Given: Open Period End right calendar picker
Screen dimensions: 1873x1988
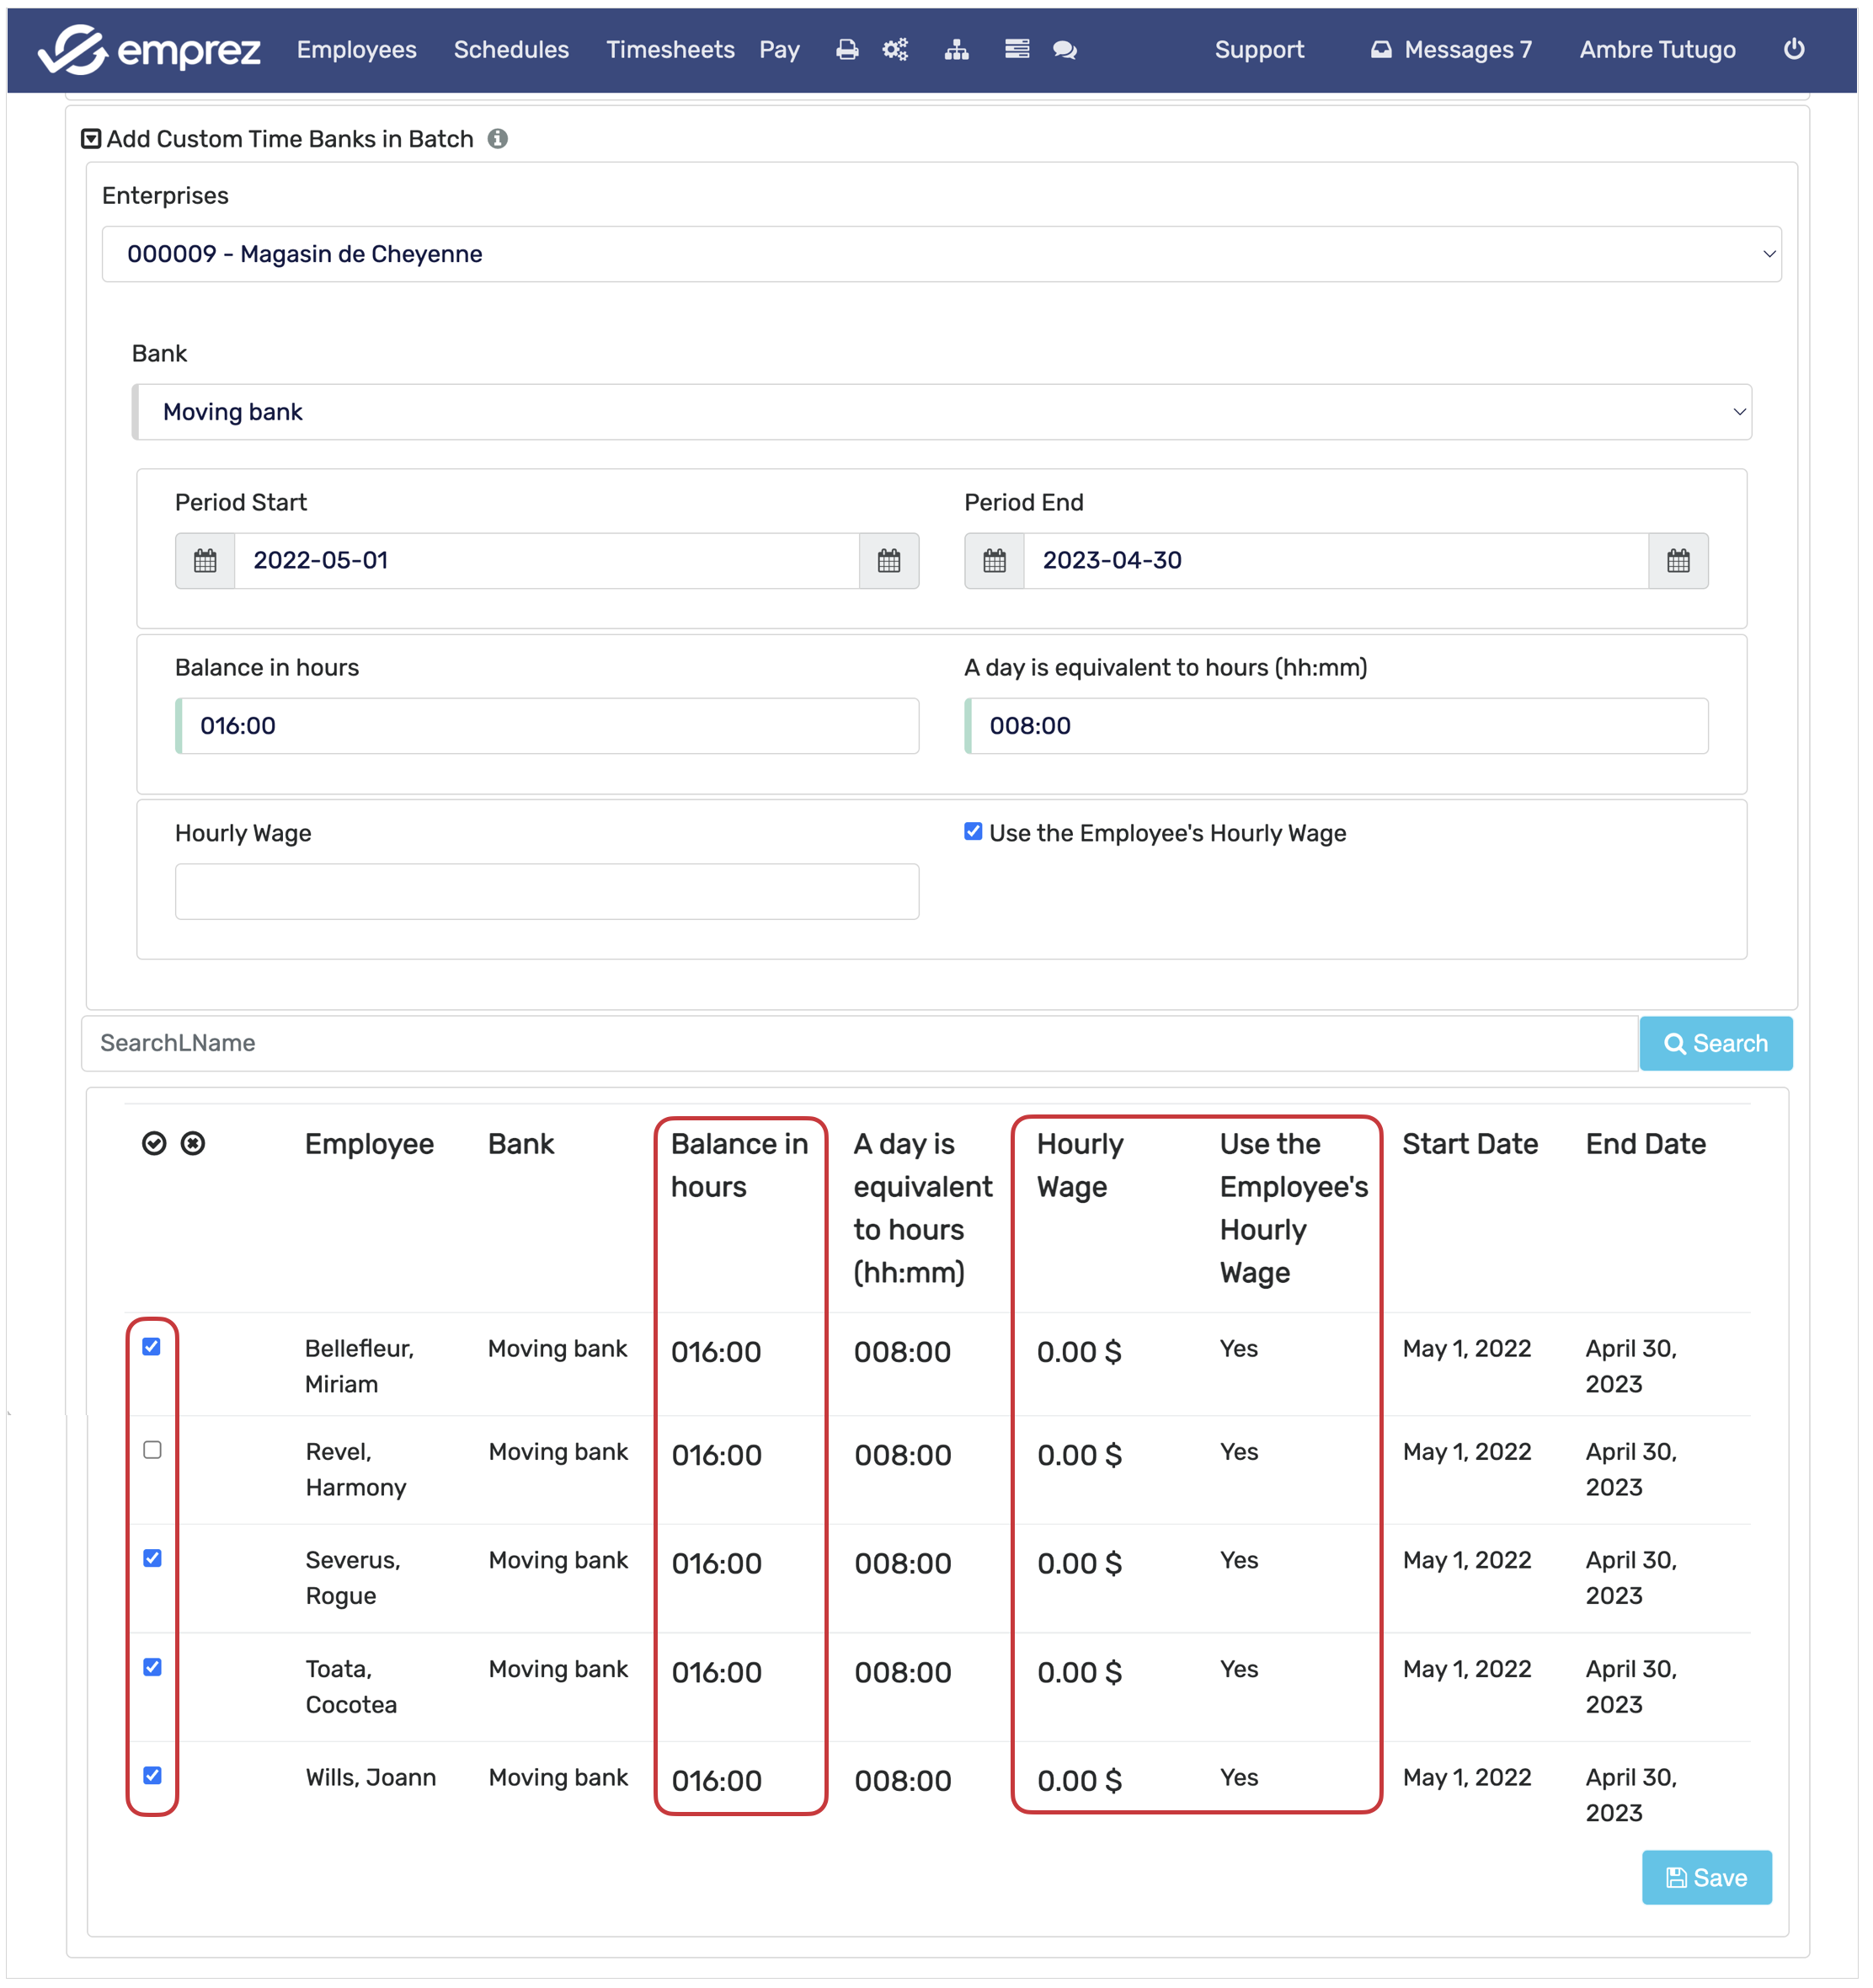Looking at the screenshot, I should click(1678, 561).
